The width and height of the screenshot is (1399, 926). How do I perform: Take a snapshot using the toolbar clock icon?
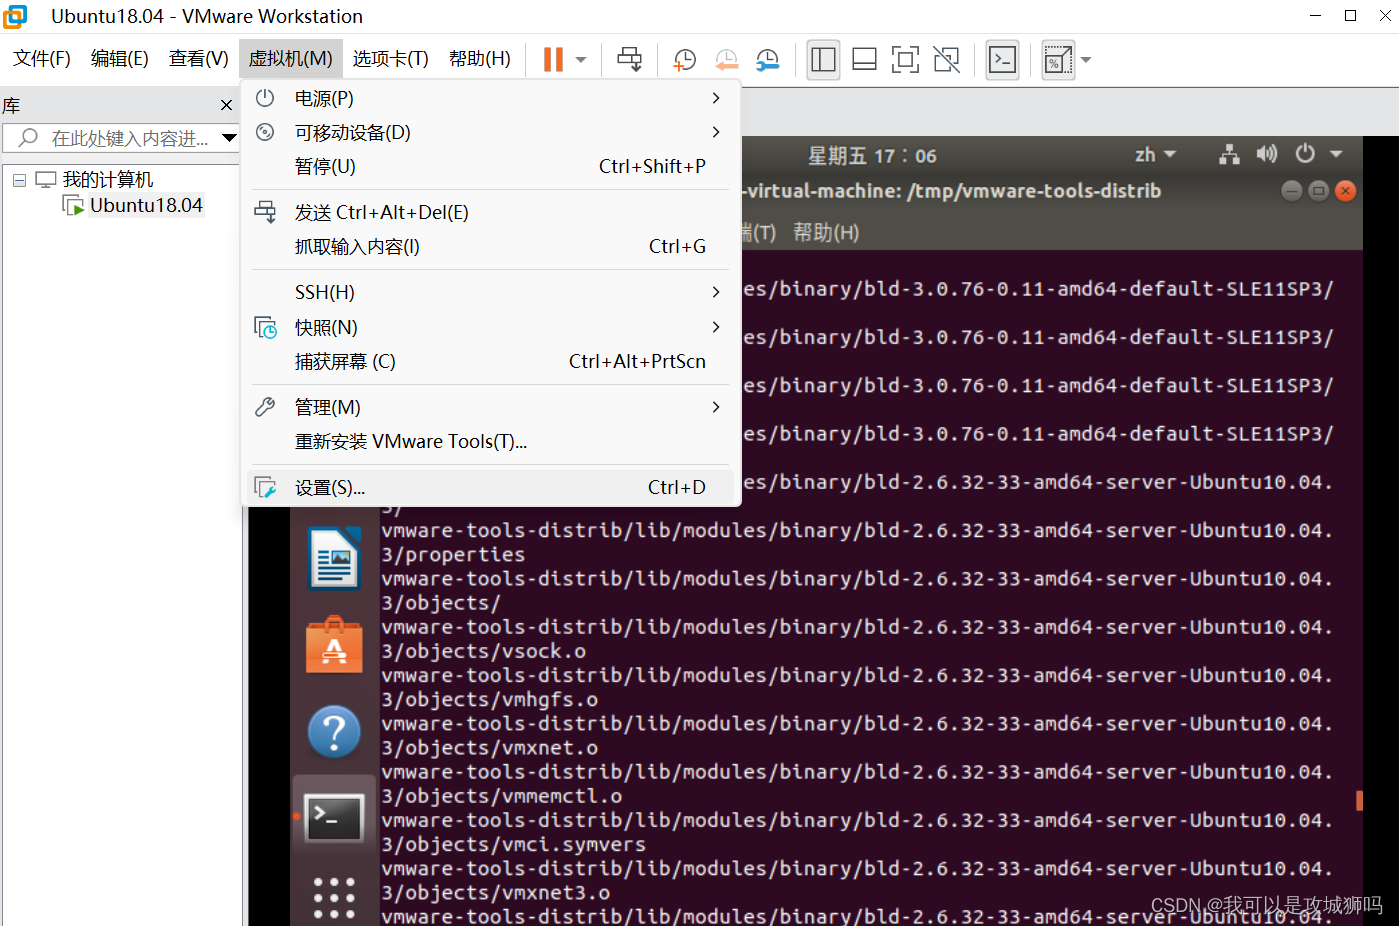pos(685,60)
